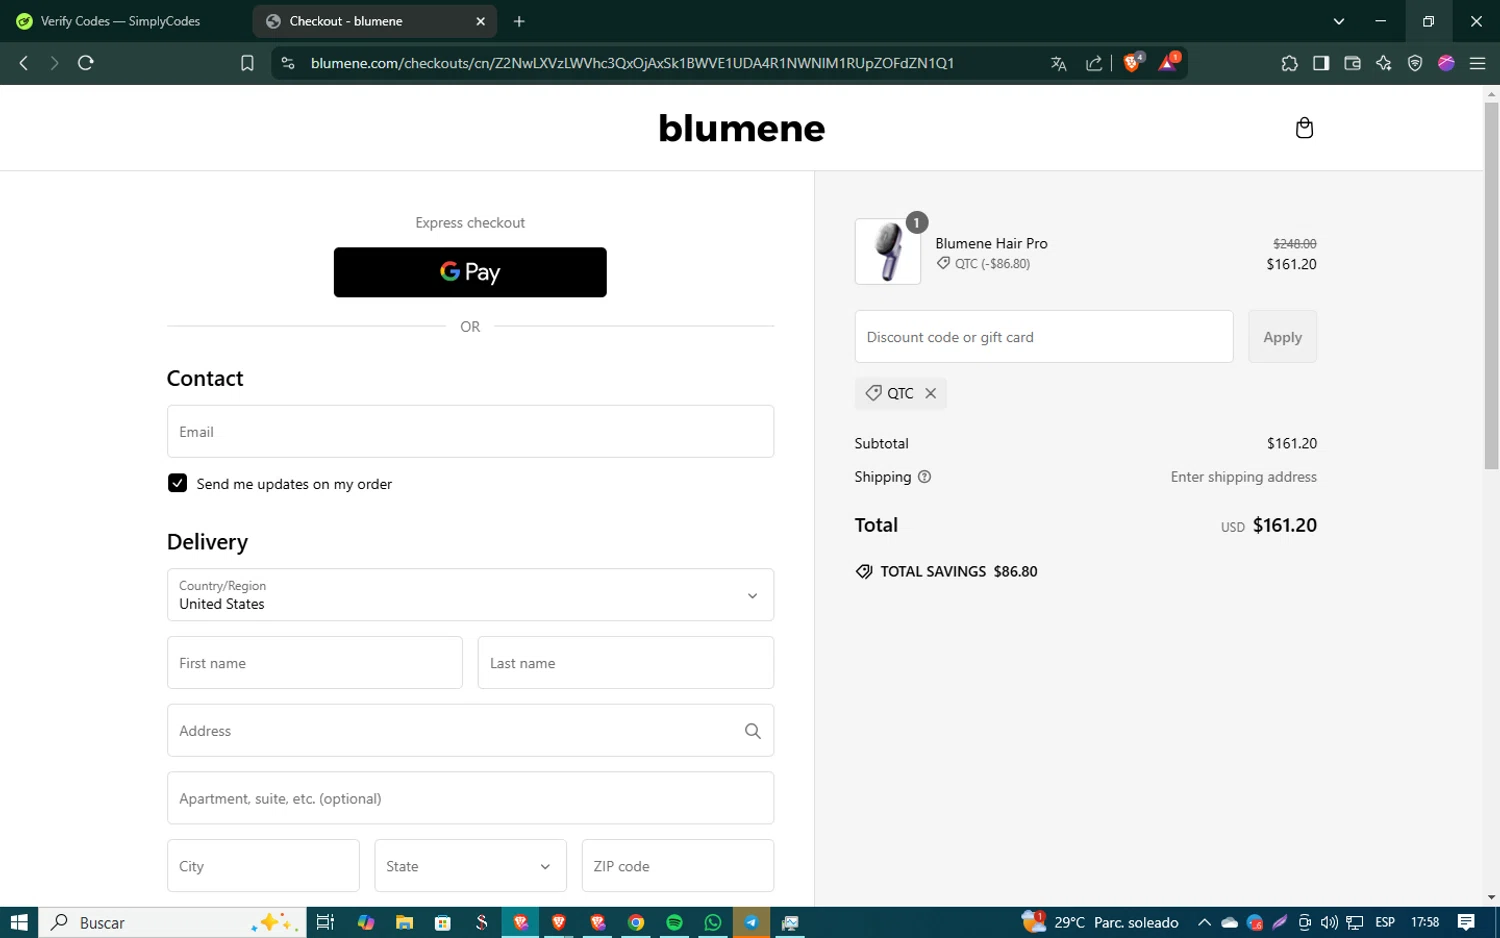This screenshot has height=938, width=1500.
Task: Open the extensions puzzle icon
Action: (x=1289, y=63)
